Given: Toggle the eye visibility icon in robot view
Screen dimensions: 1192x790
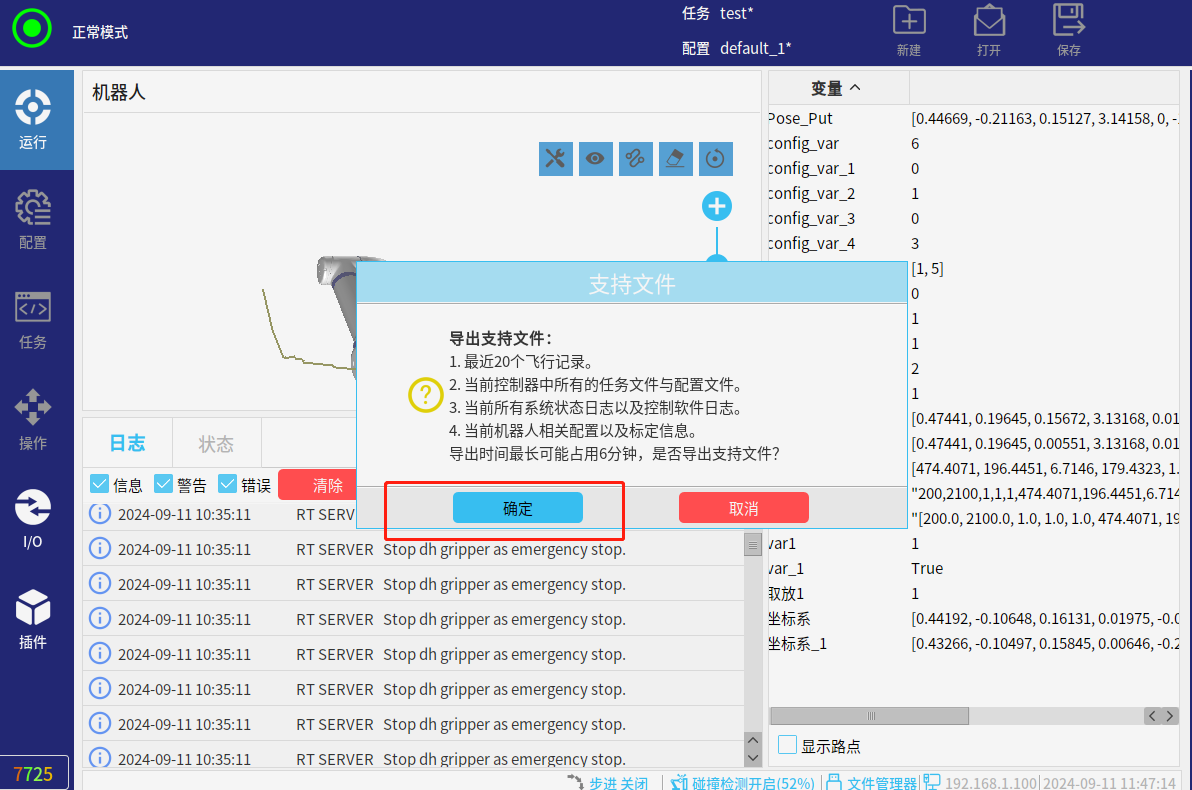Looking at the screenshot, I should tap(596, 158).
